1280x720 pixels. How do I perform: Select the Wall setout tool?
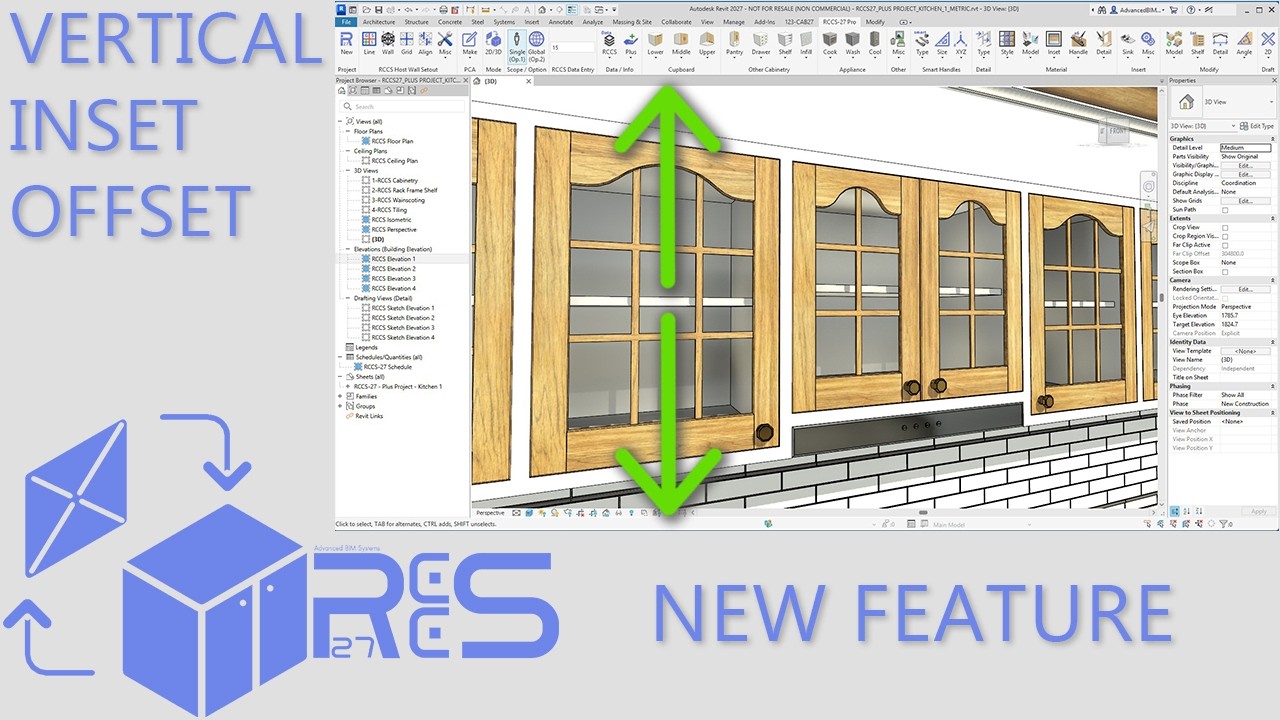[388, 43]
